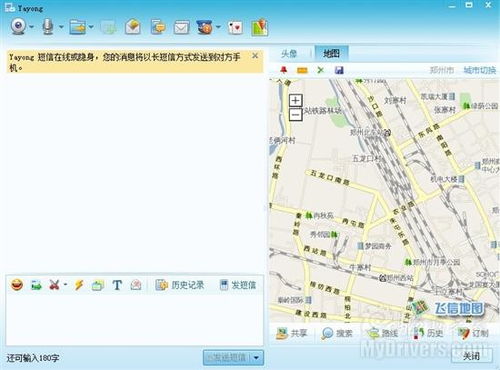
Task: Click the microphone voice chat icon
Action: tap(48, 26)
